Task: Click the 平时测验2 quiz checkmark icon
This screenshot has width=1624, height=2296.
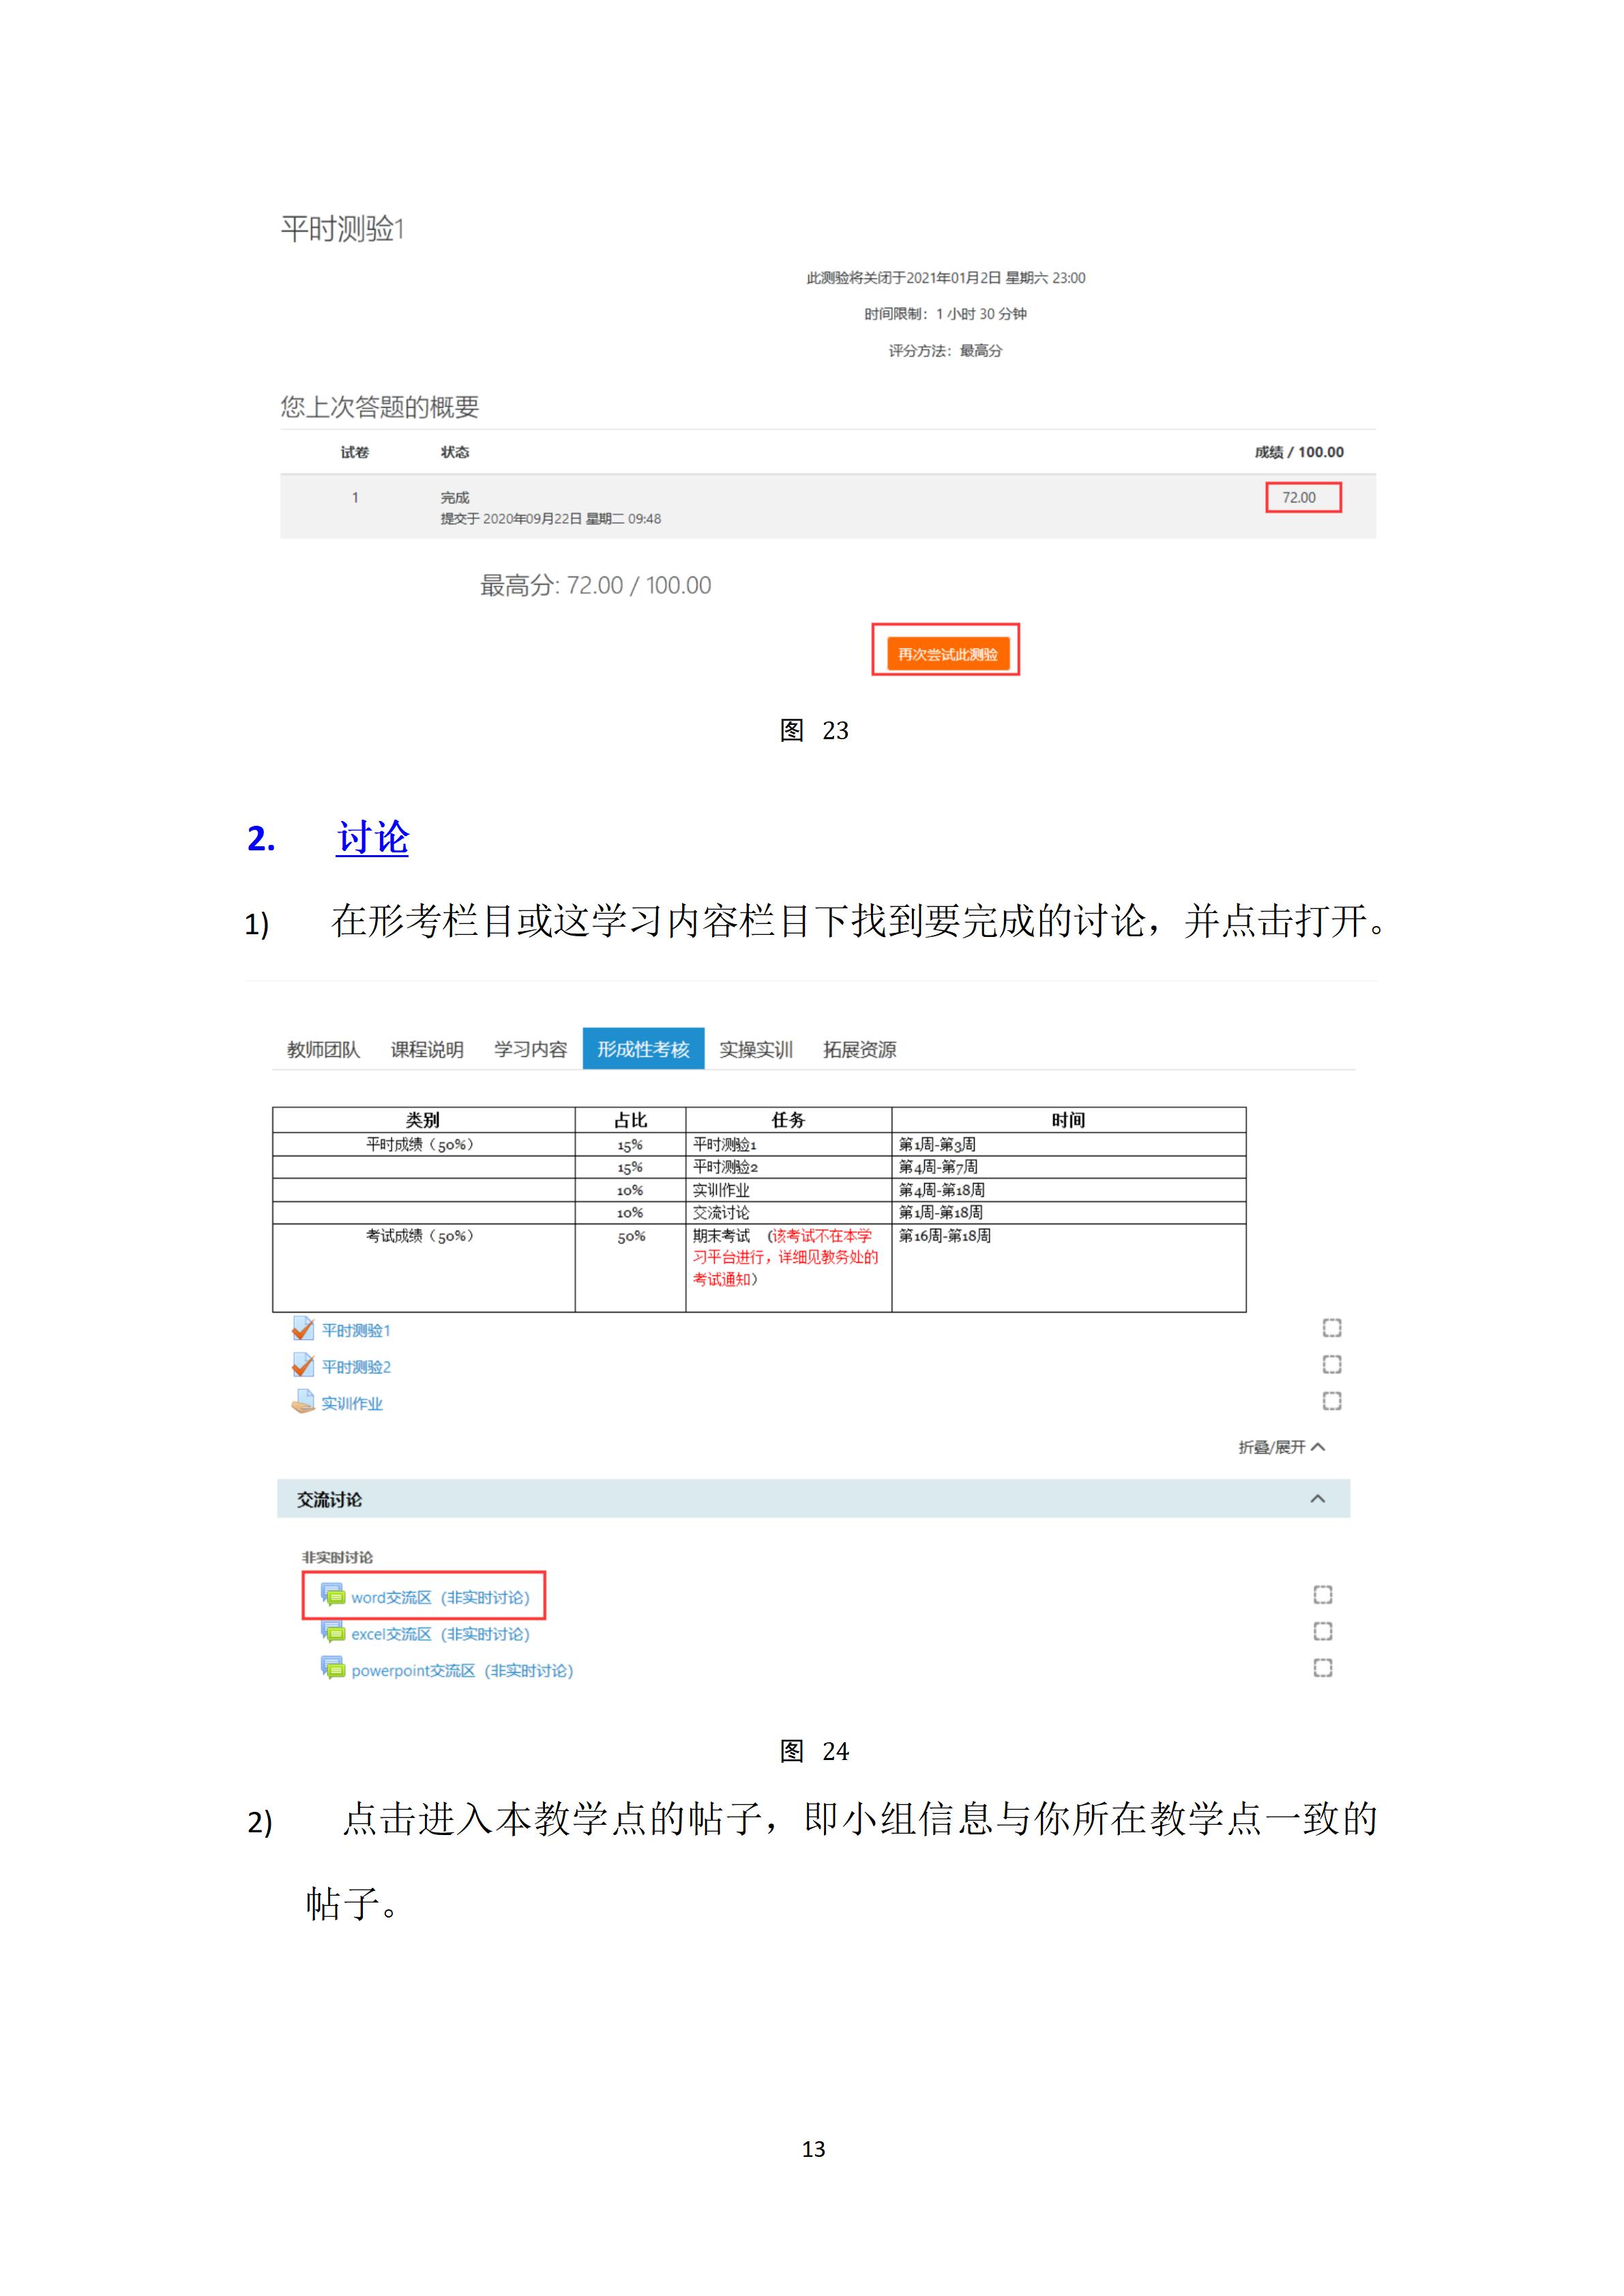Action: 302,1365
